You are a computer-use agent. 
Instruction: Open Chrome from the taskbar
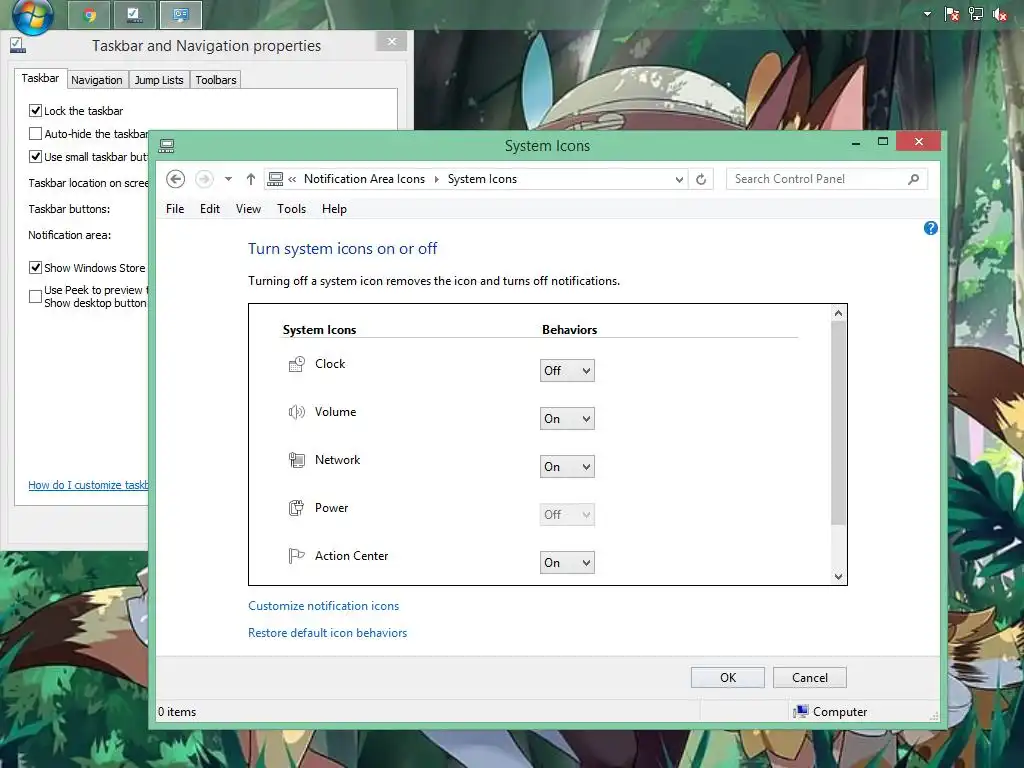90,15
